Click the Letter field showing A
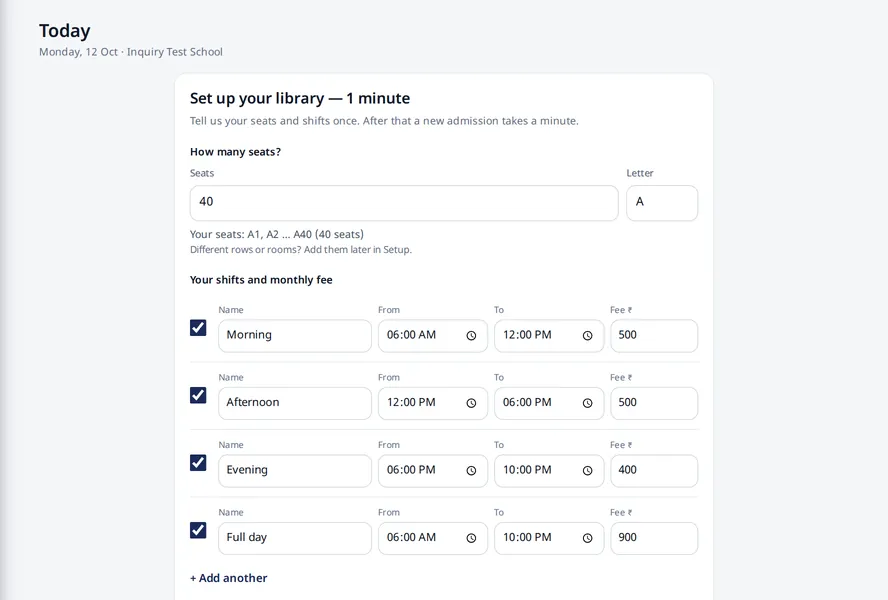This screenshot has height=600, width=888. coord(662,203)
